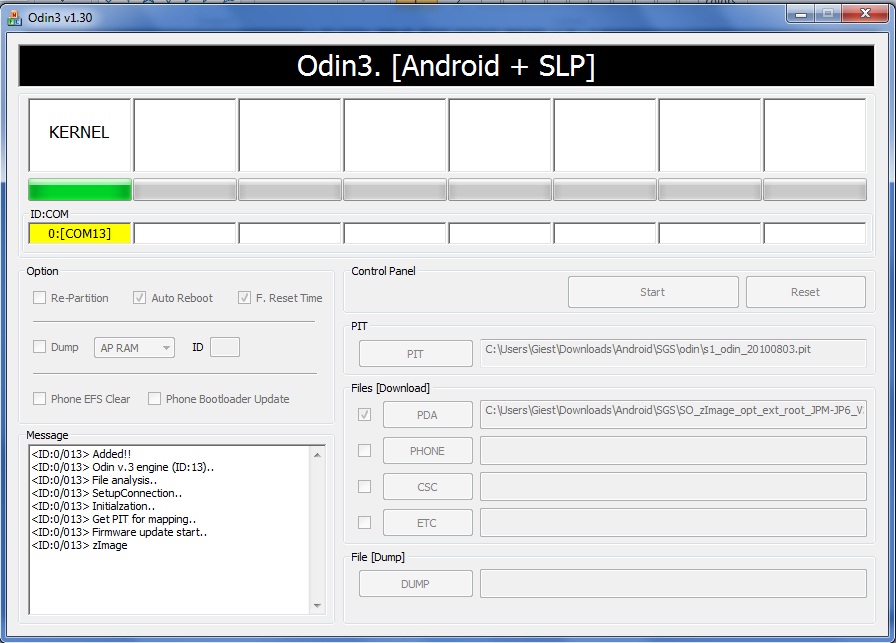The image size is (896, 643).
Task: Click the CSC file path field
Action: [x=673, y=486]
